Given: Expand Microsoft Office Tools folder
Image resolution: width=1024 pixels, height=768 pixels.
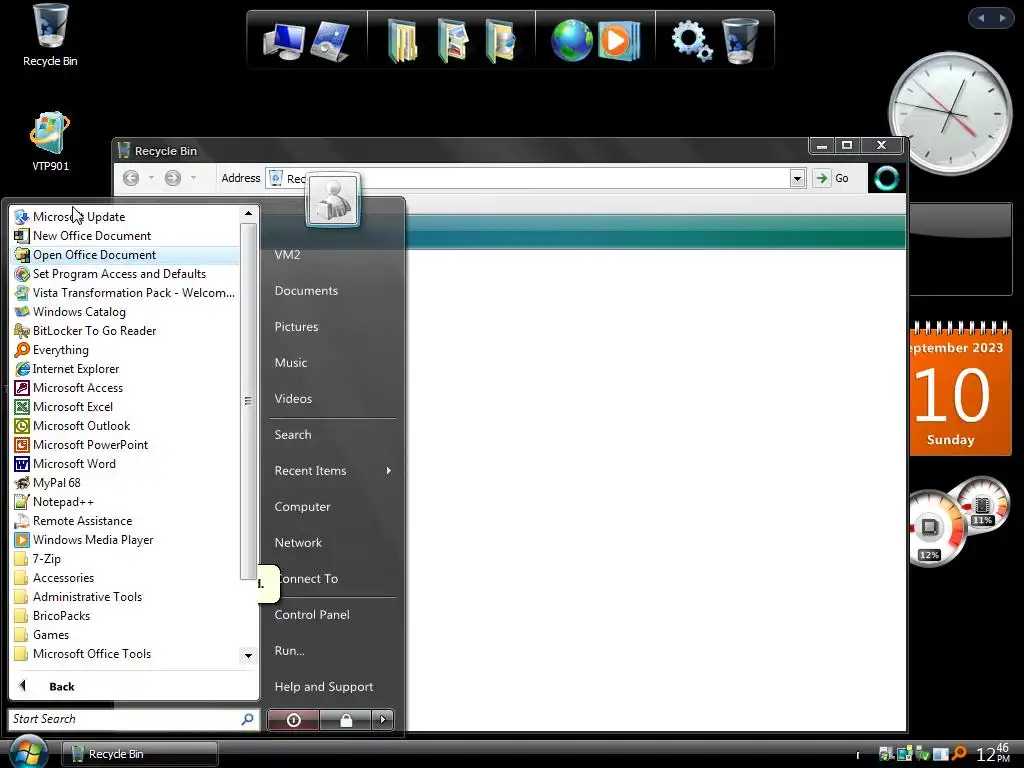Looking at the screenshot, I should [126, 653].
